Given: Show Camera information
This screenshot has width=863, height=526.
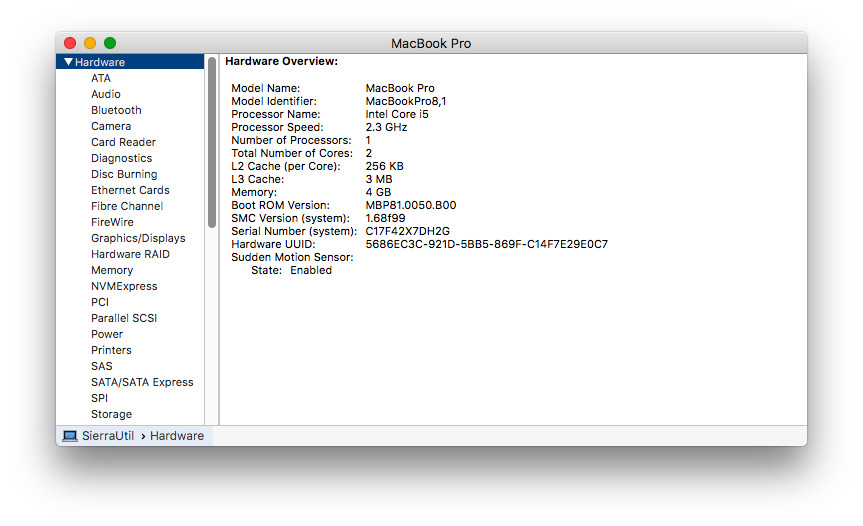Looking at the screenshot, I should coord(111,126).
